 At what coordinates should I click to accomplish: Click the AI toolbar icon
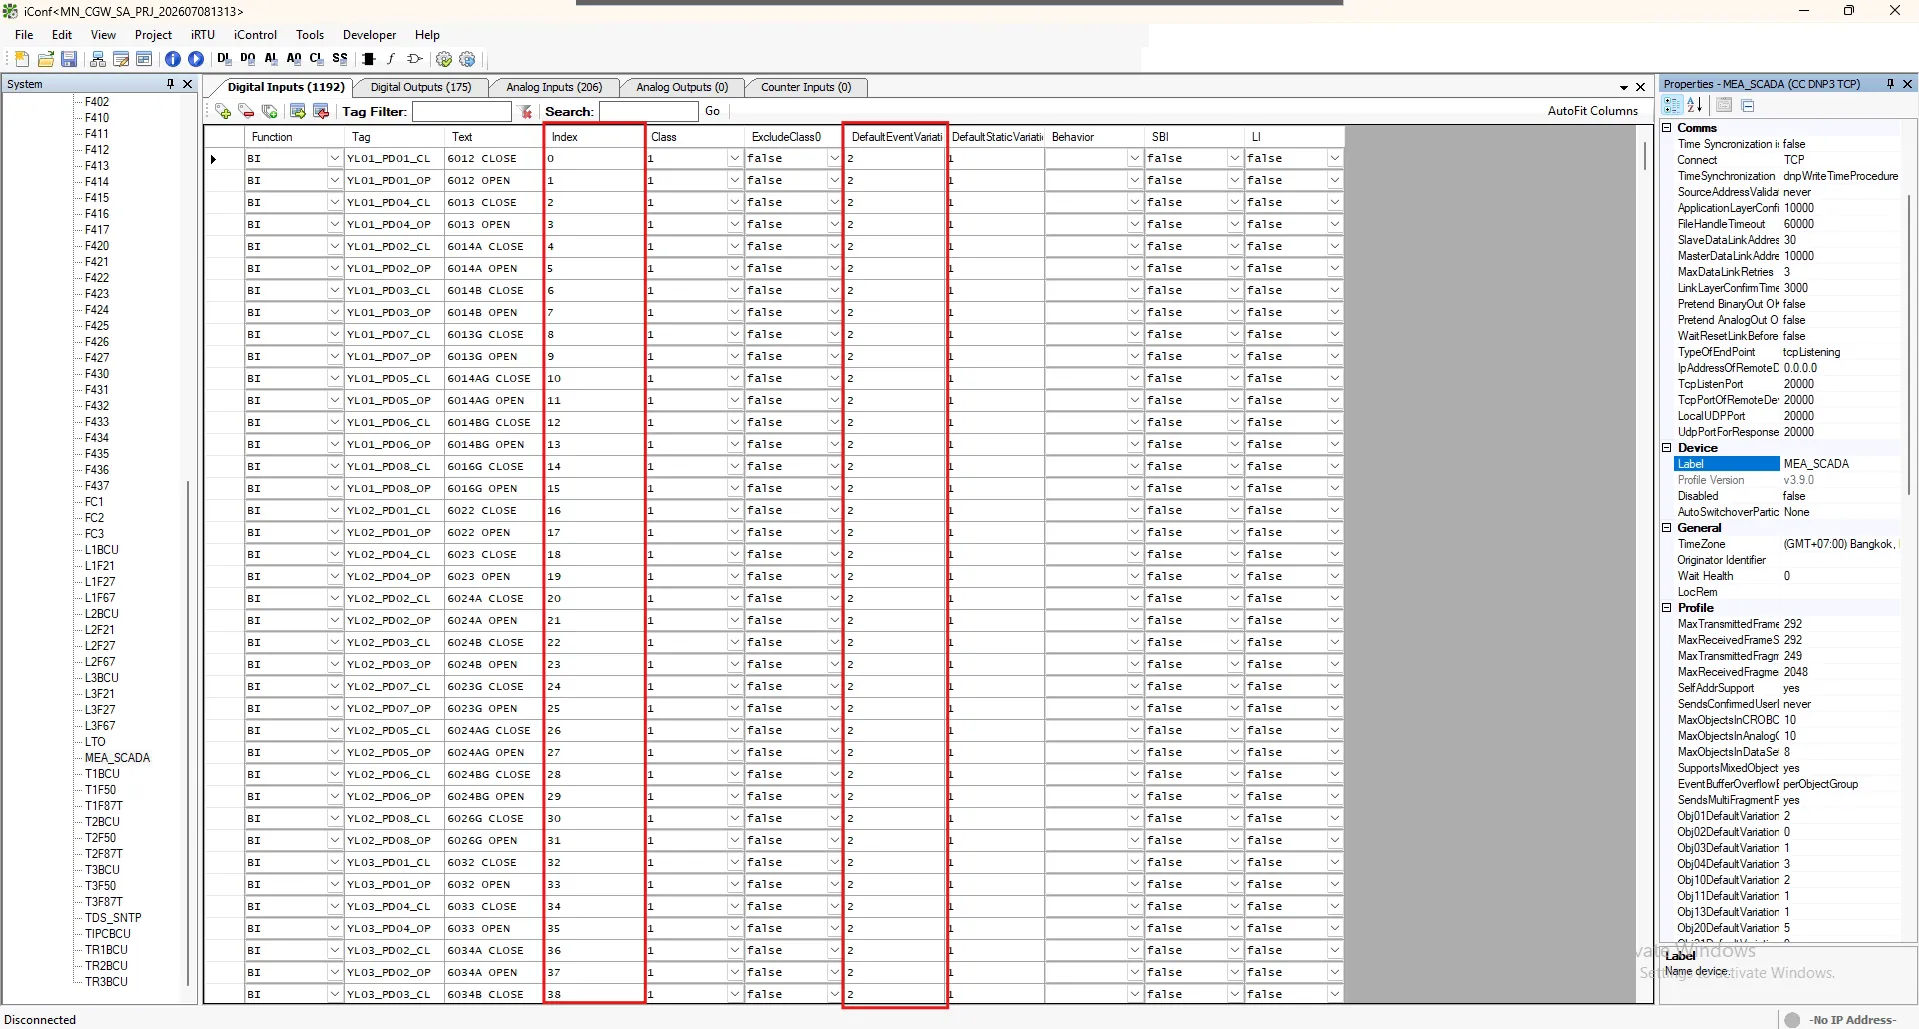click(271, 59)
